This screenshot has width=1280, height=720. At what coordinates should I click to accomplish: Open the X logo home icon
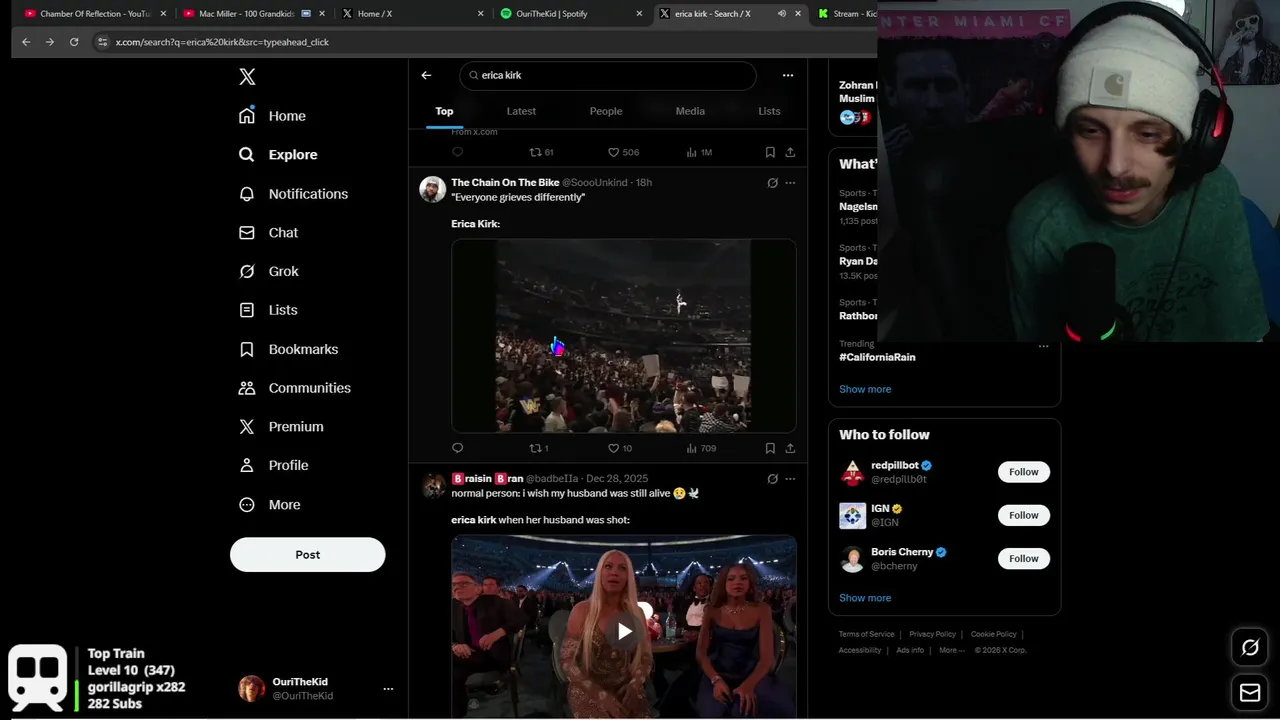pyautogui.click(x=247, y=77)
